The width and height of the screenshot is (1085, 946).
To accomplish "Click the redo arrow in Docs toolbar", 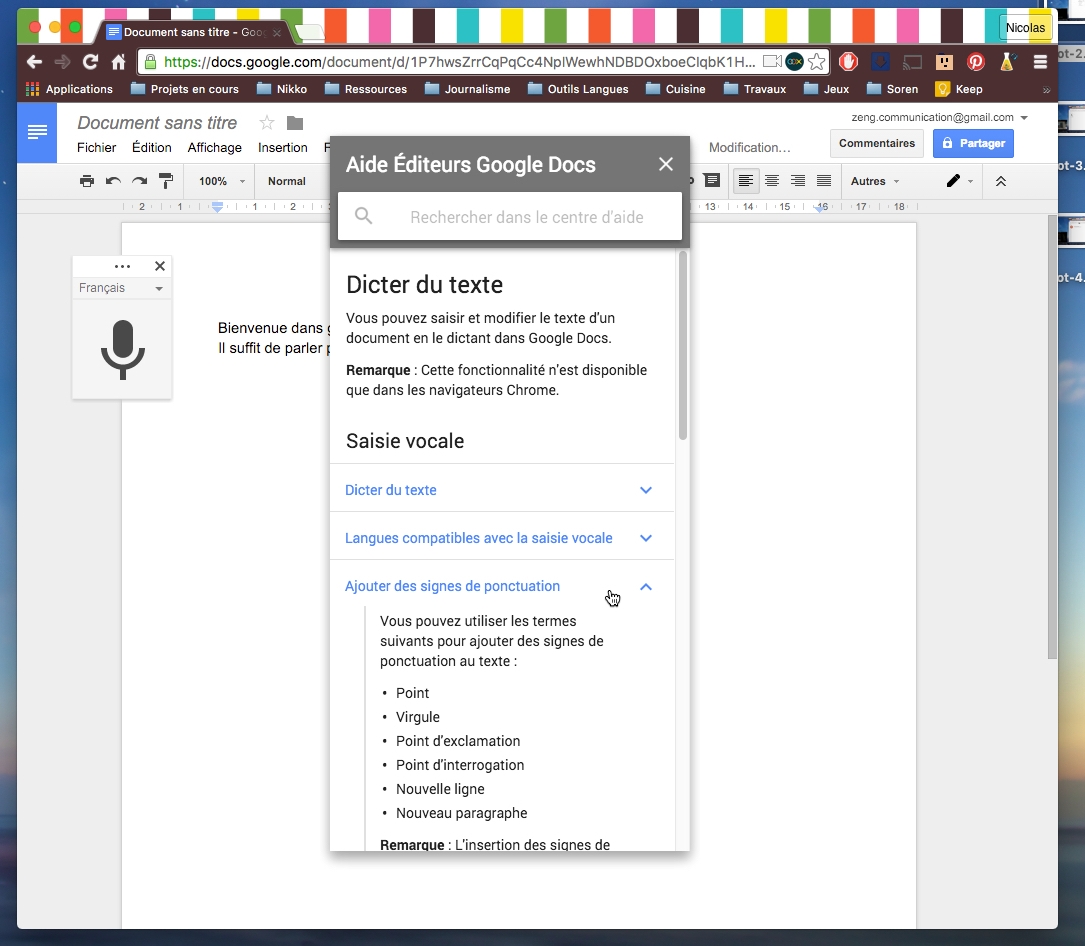I will click(x=139, y=181).
